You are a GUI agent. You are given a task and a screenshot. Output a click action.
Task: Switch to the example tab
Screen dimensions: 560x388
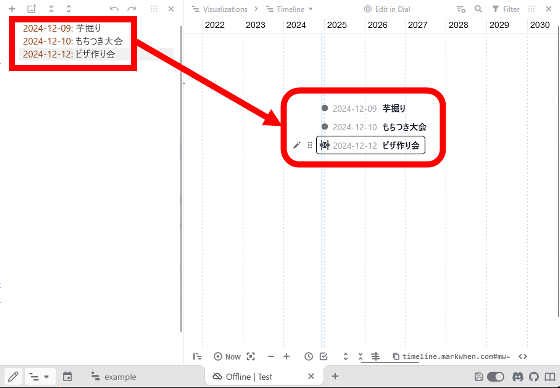click(x=114, y=377)
